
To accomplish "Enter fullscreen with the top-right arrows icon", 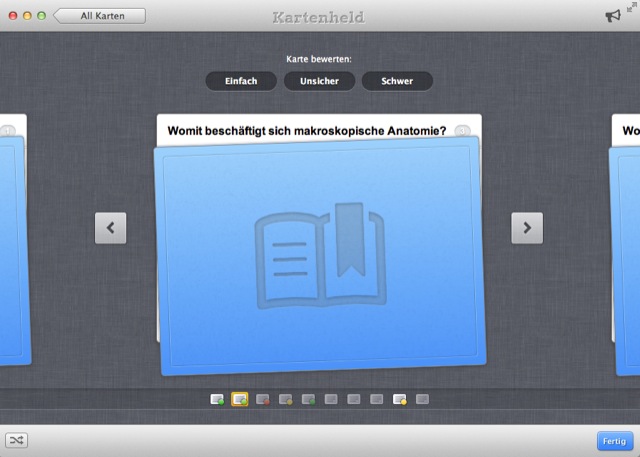I will point(631,7).
